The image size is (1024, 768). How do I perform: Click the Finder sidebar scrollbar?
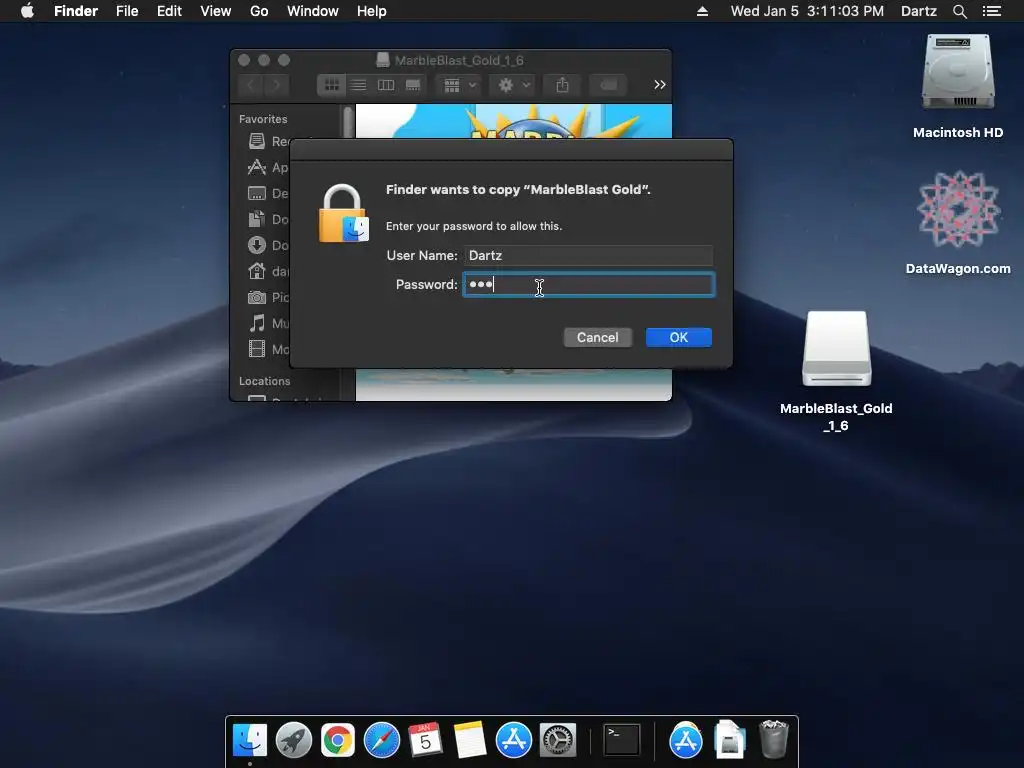point(347,121)
